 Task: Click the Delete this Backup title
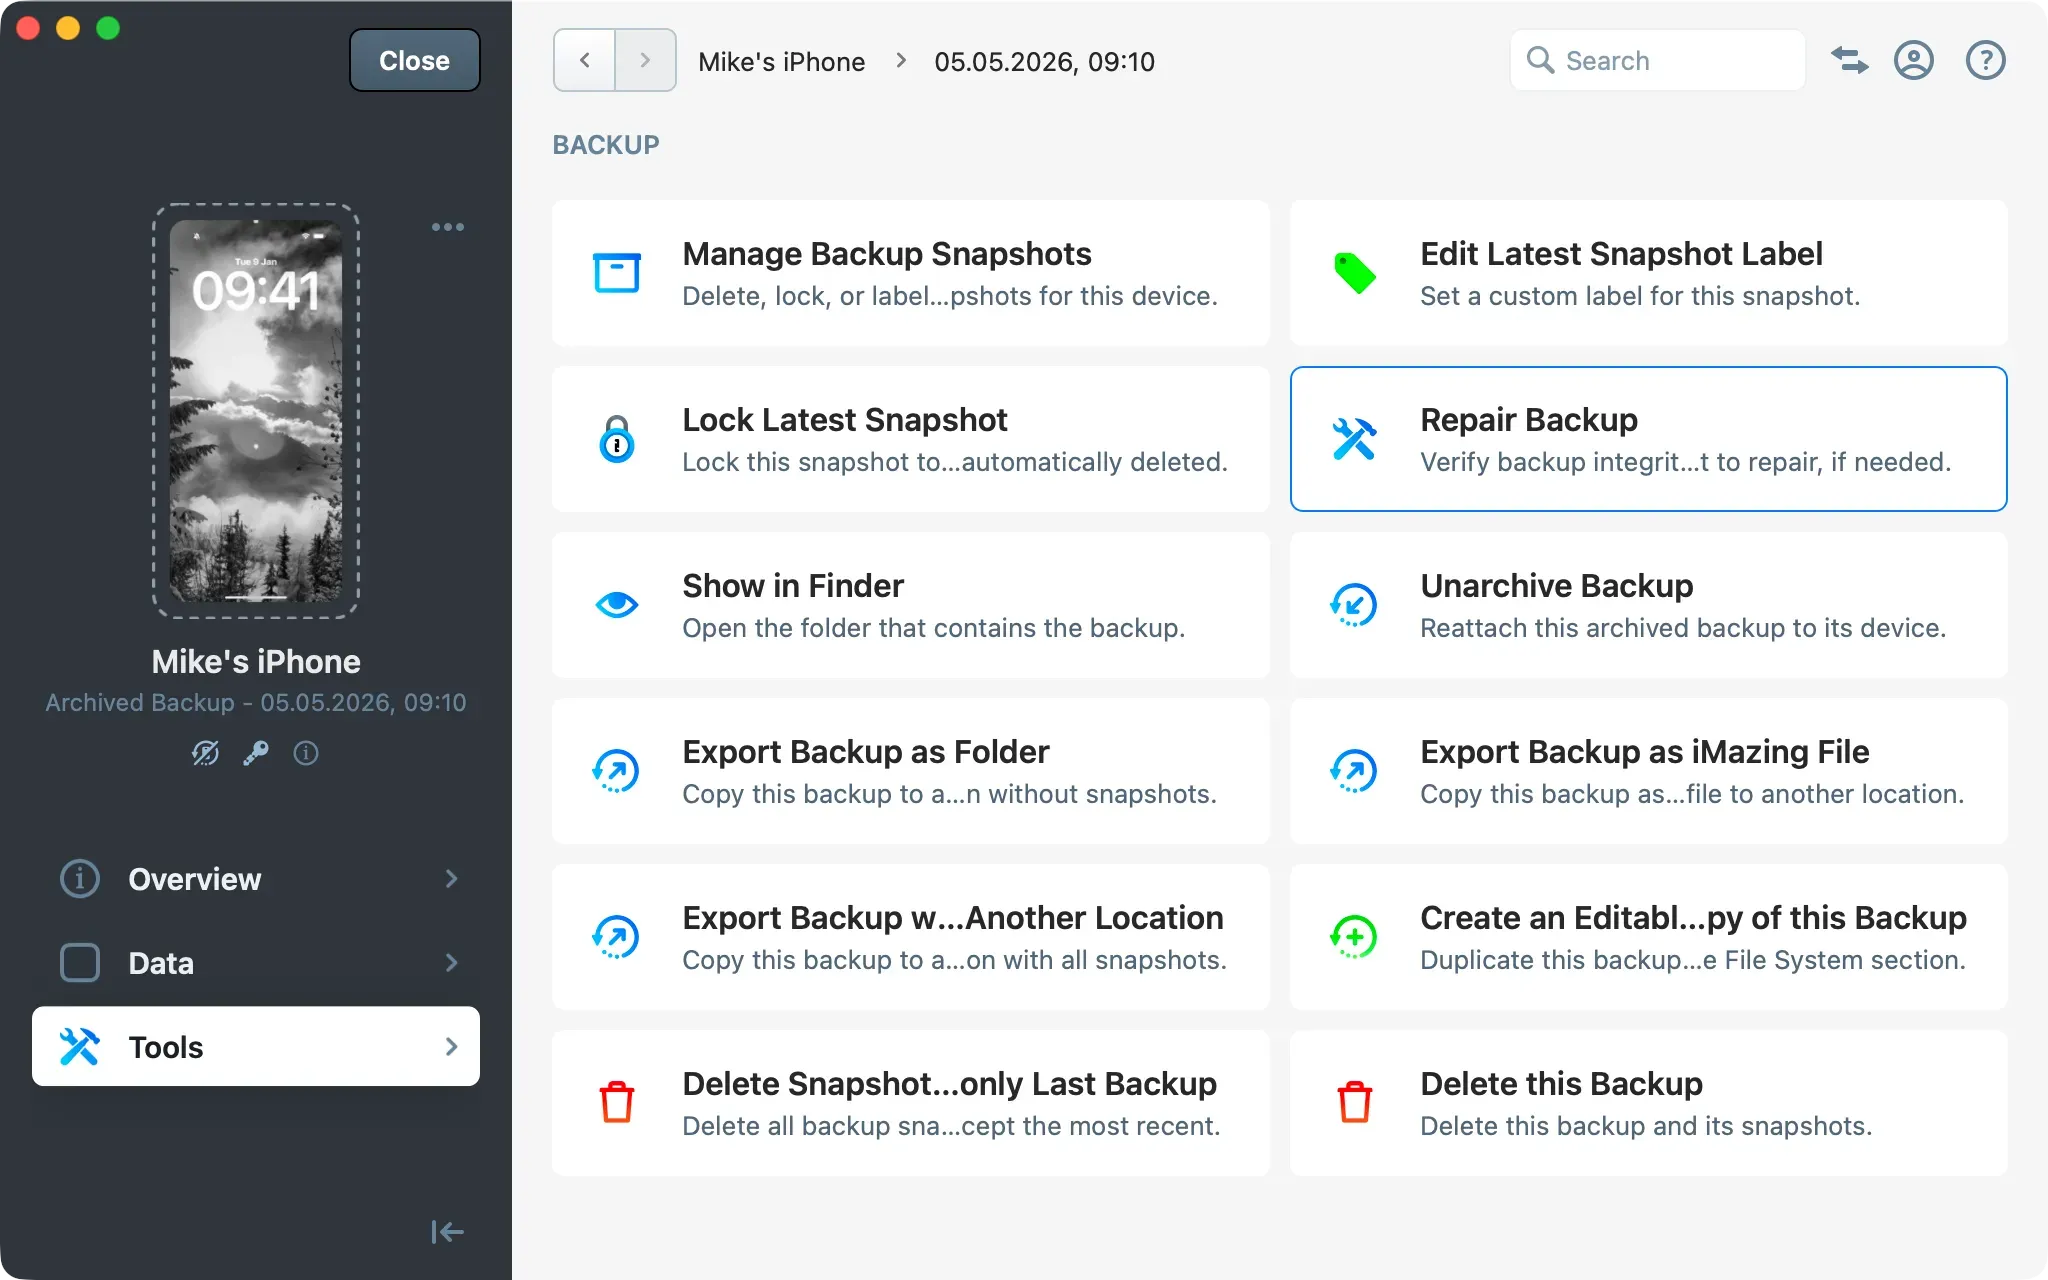coord(1561,1084)
